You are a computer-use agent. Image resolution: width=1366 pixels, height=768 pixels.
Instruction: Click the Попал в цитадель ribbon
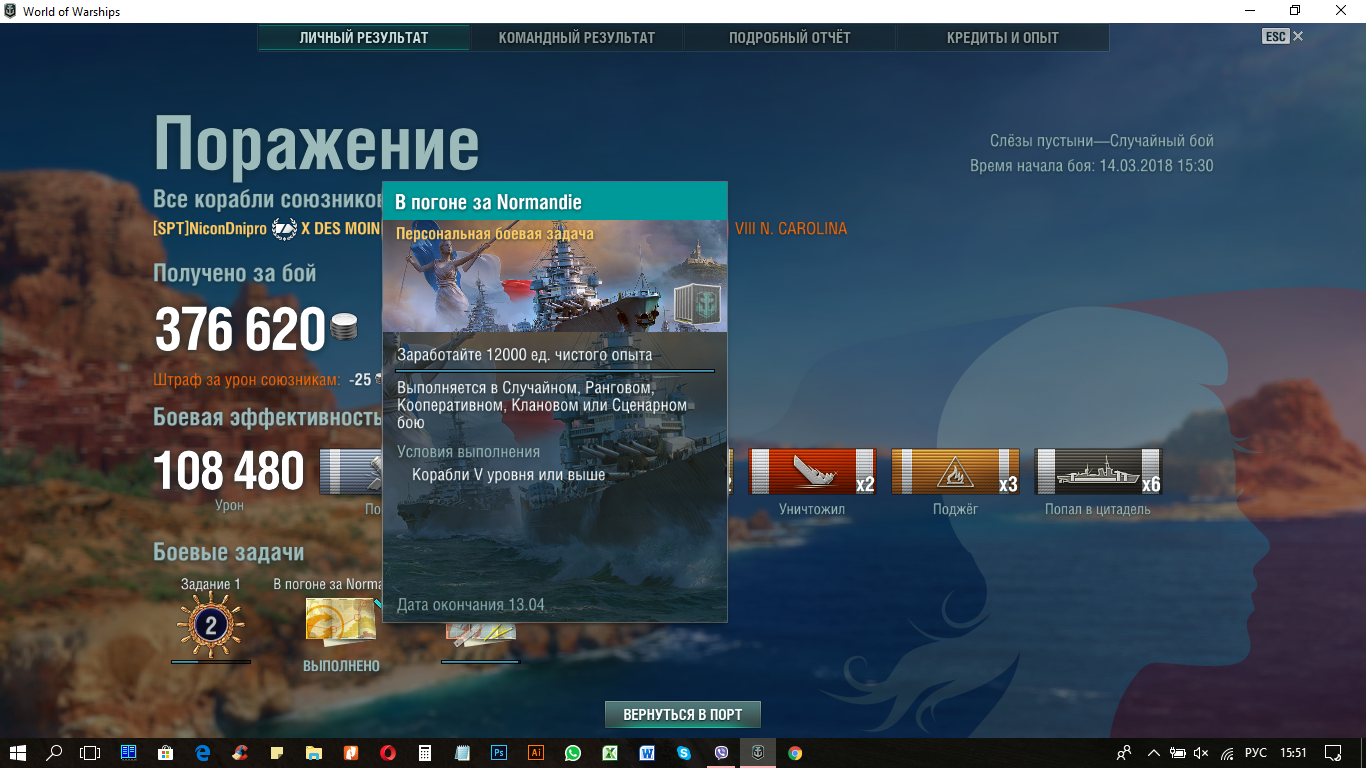click(1097, 472)
